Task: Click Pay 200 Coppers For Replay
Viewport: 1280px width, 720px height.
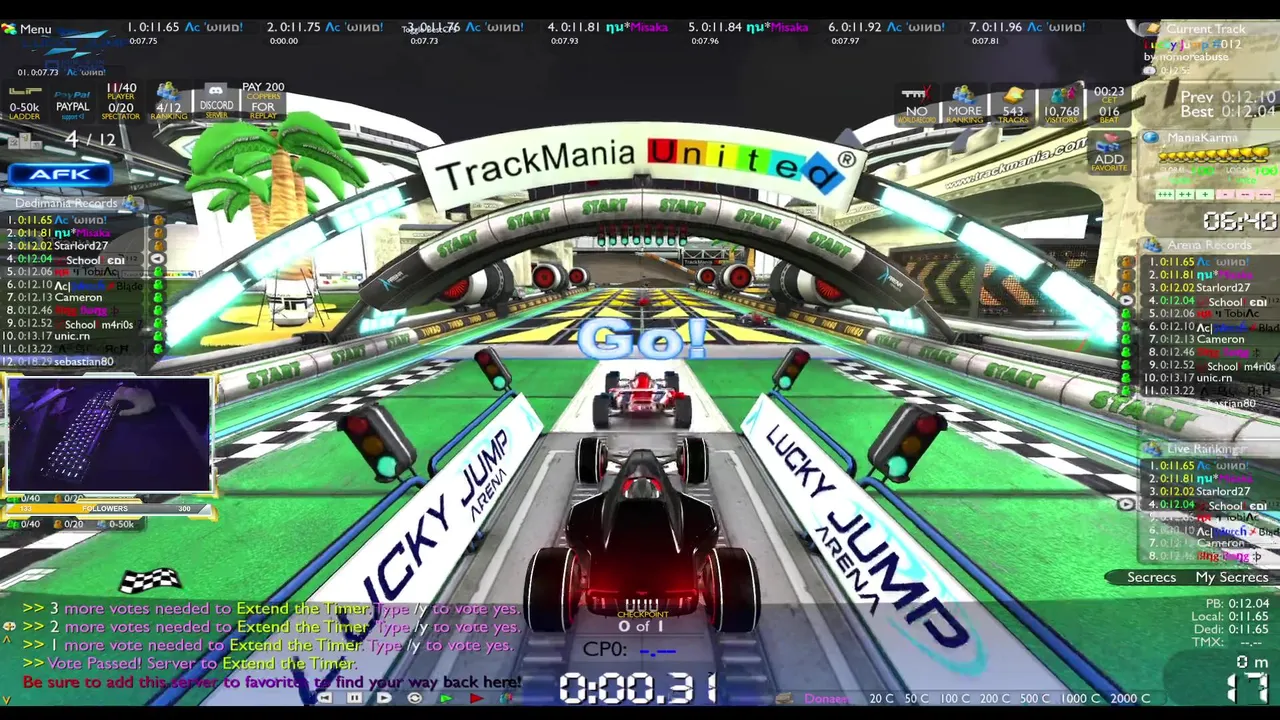Action: (x=263, y=101)
